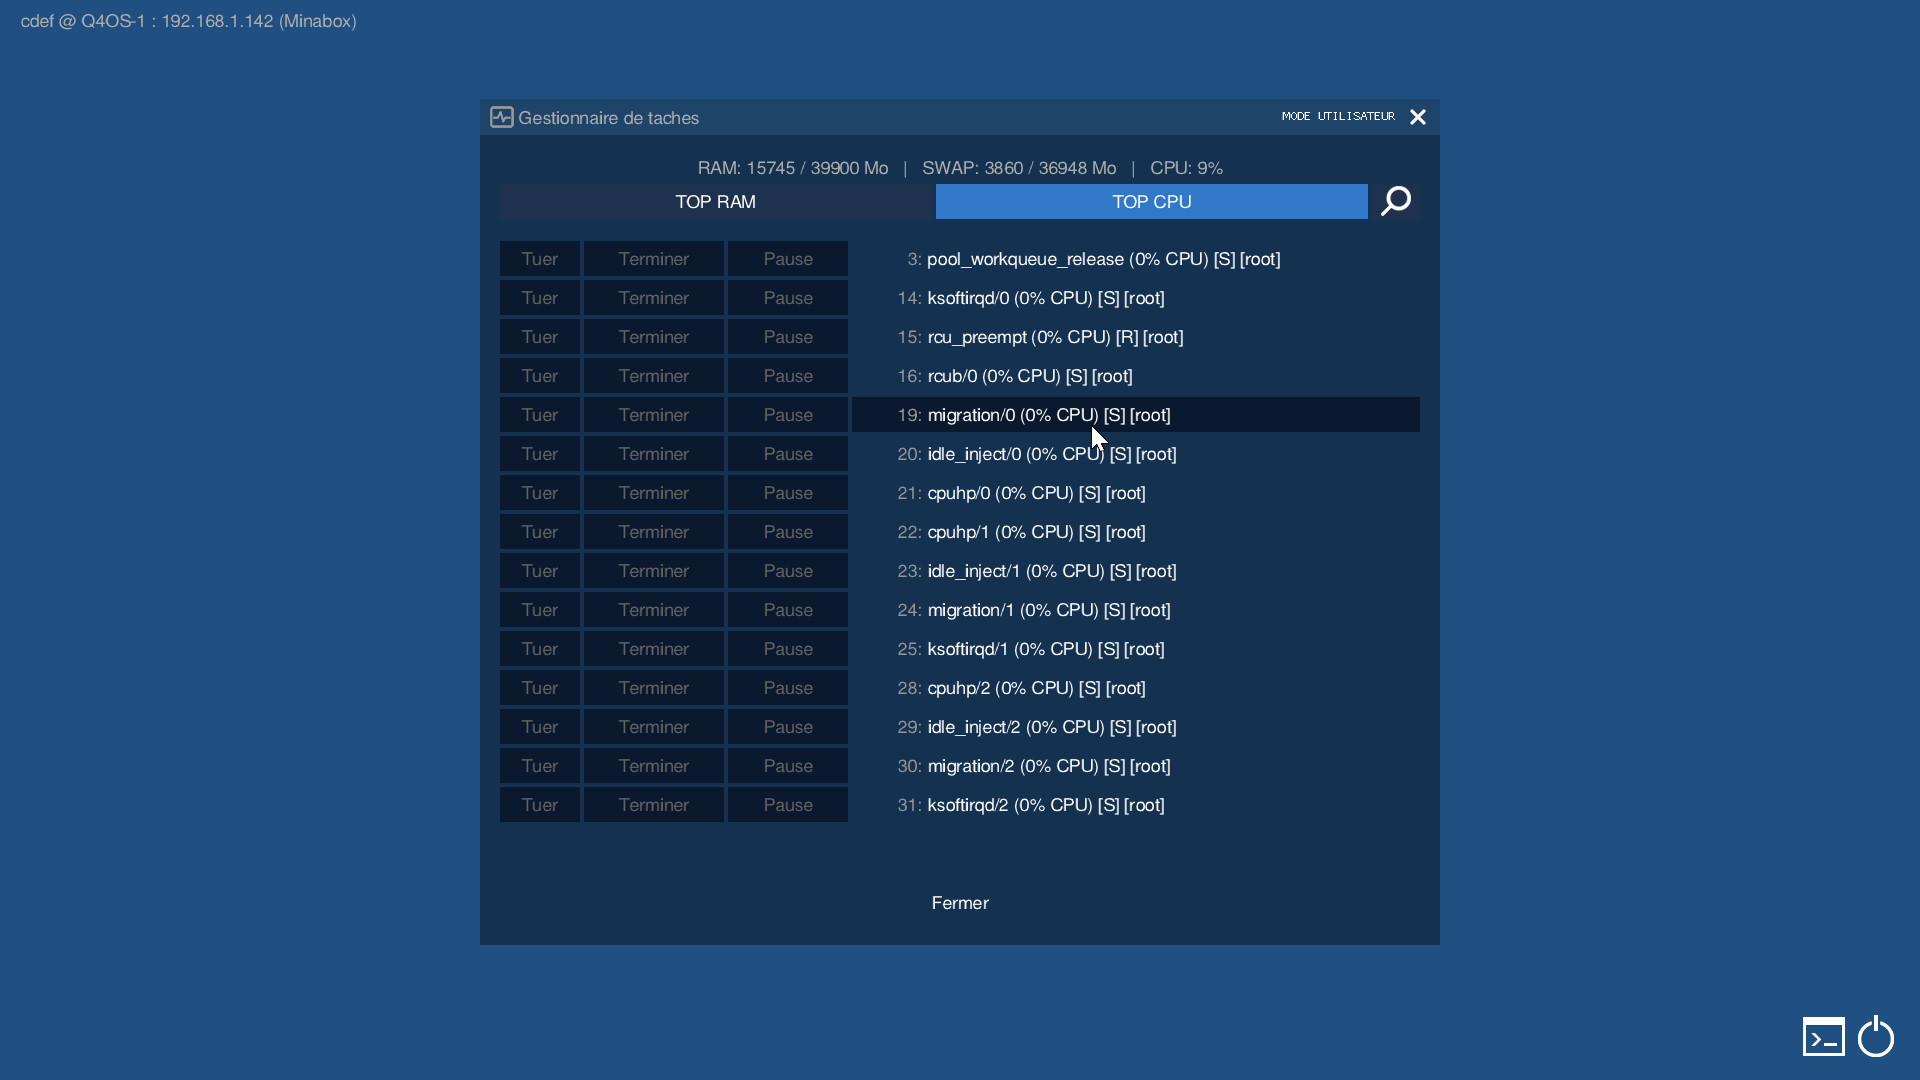Click Pause for idle_inject/1

pyautogui.click(x=788, y=571)
